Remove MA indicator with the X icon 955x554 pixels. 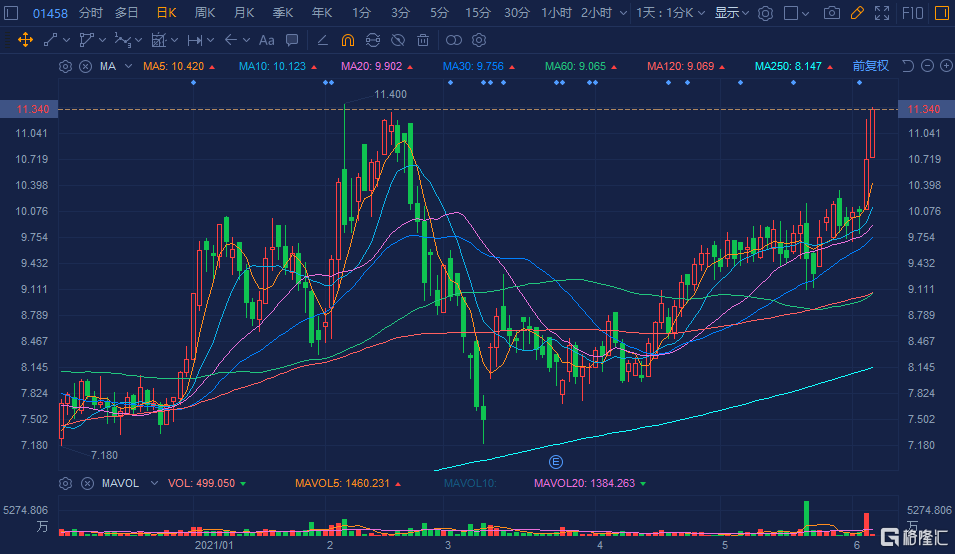coord(85,66)
